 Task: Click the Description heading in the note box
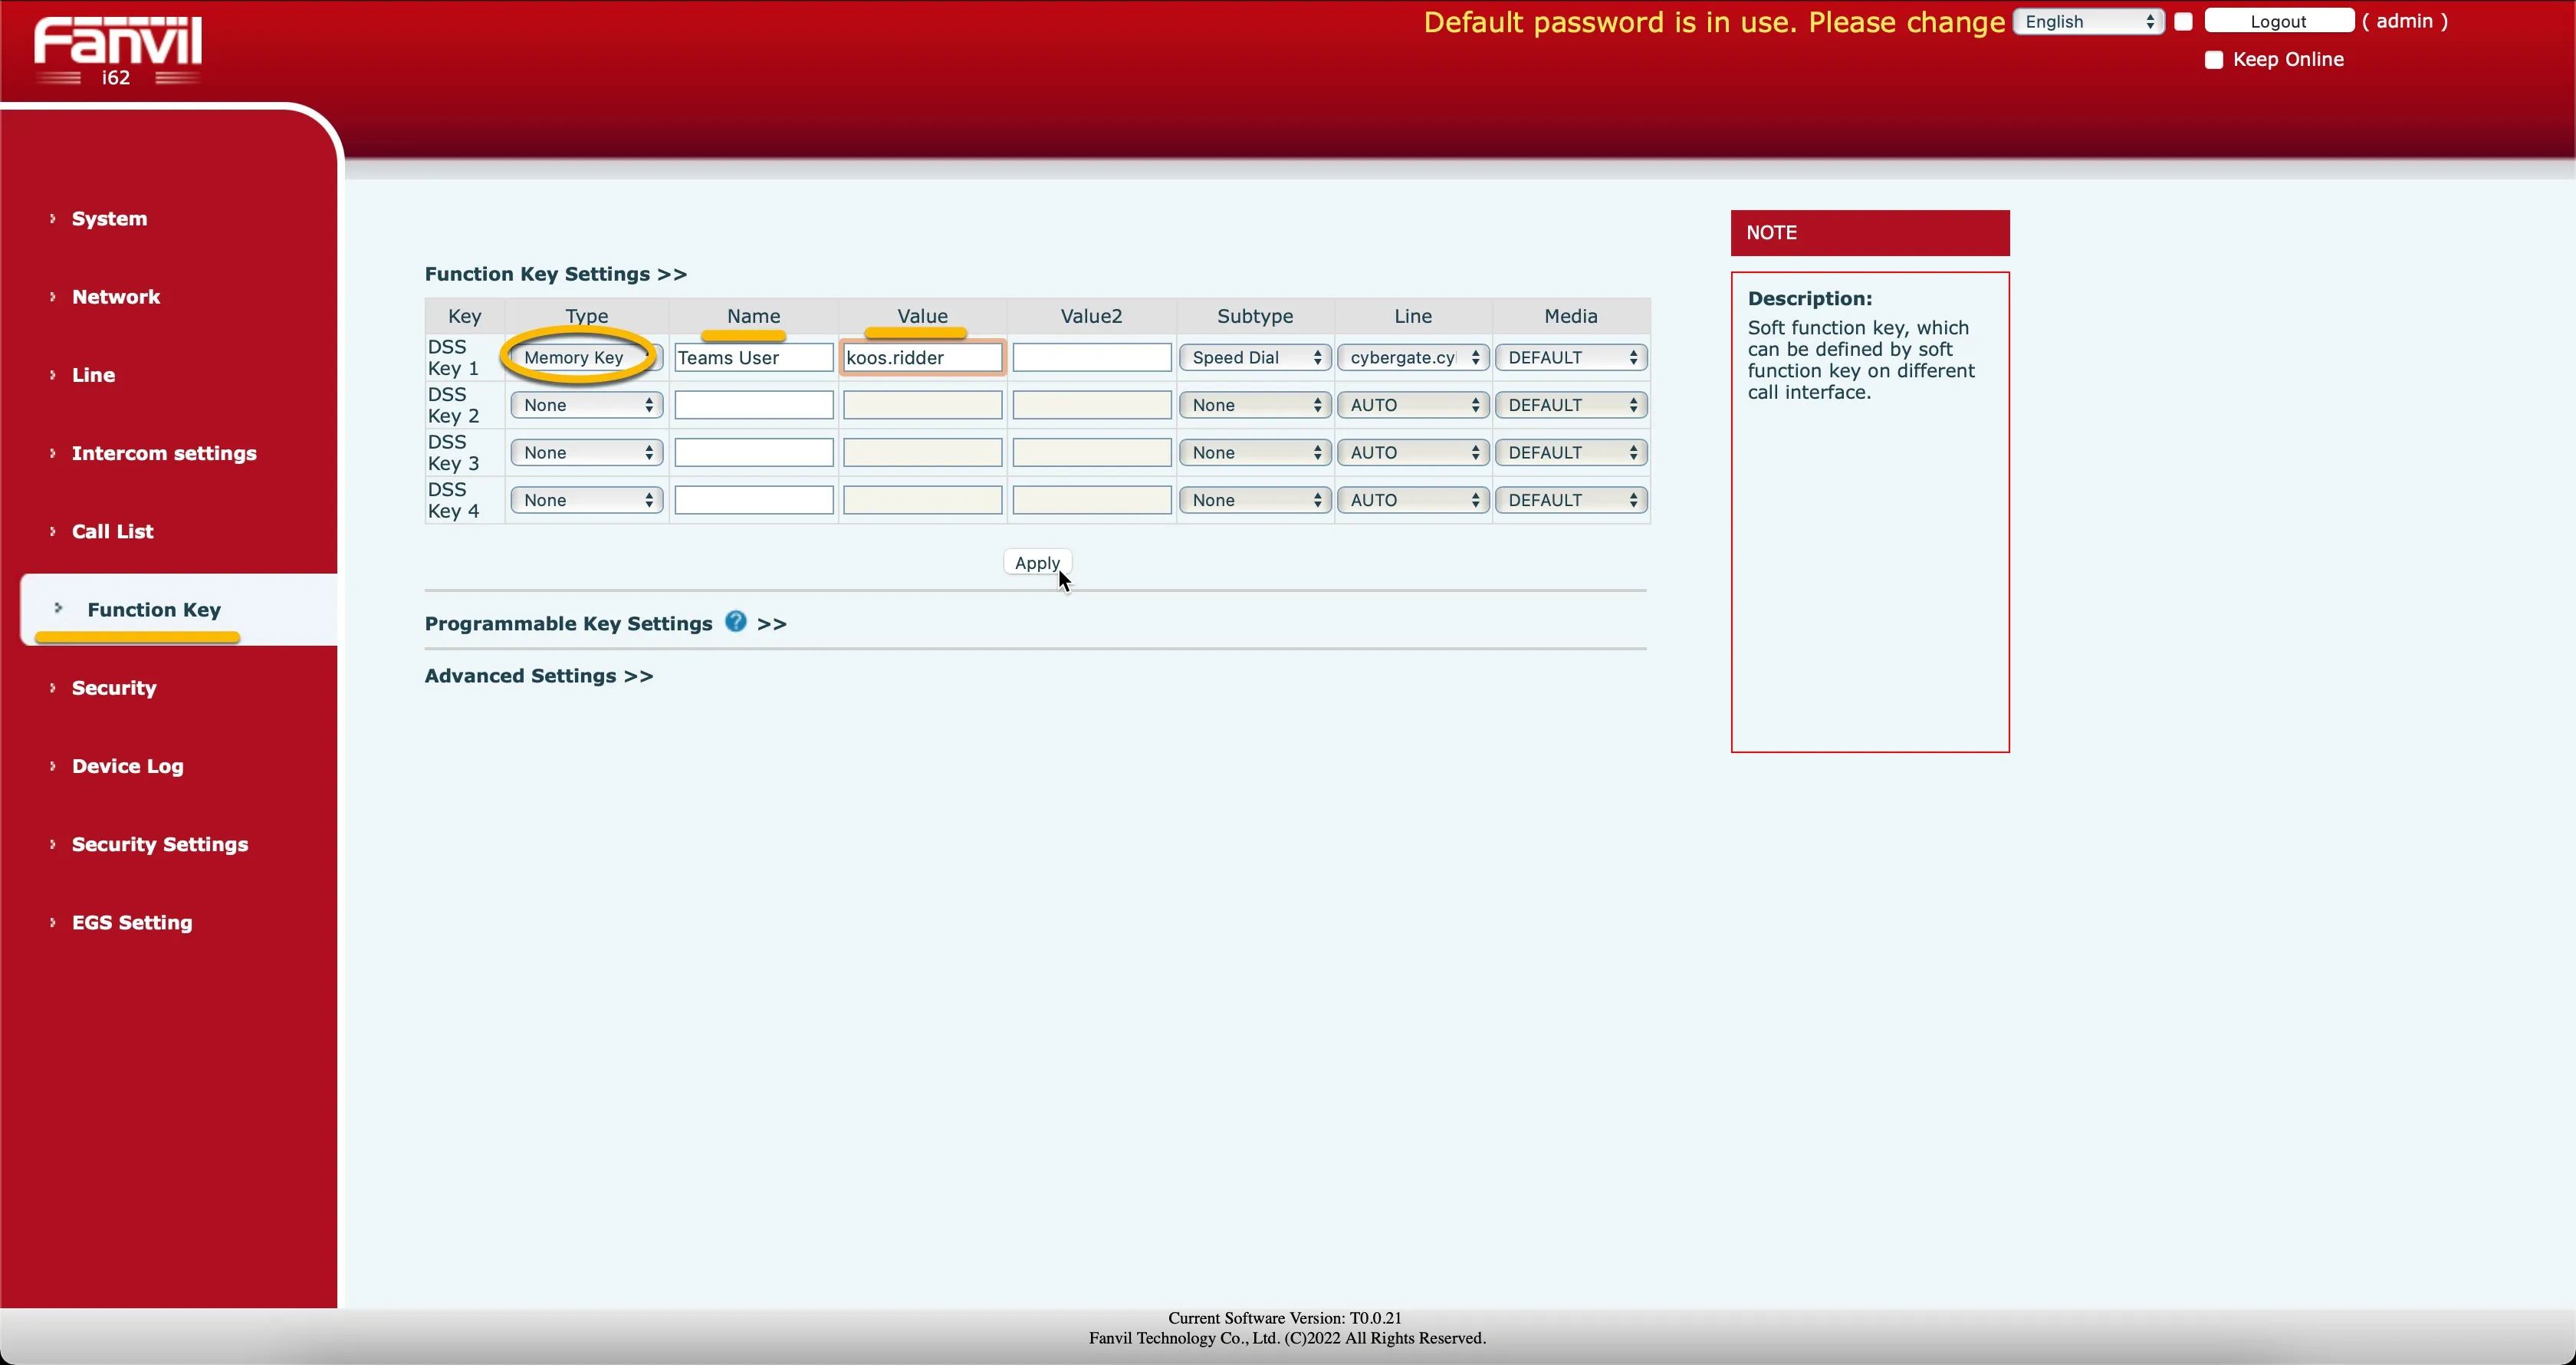tap(1809, 298)
